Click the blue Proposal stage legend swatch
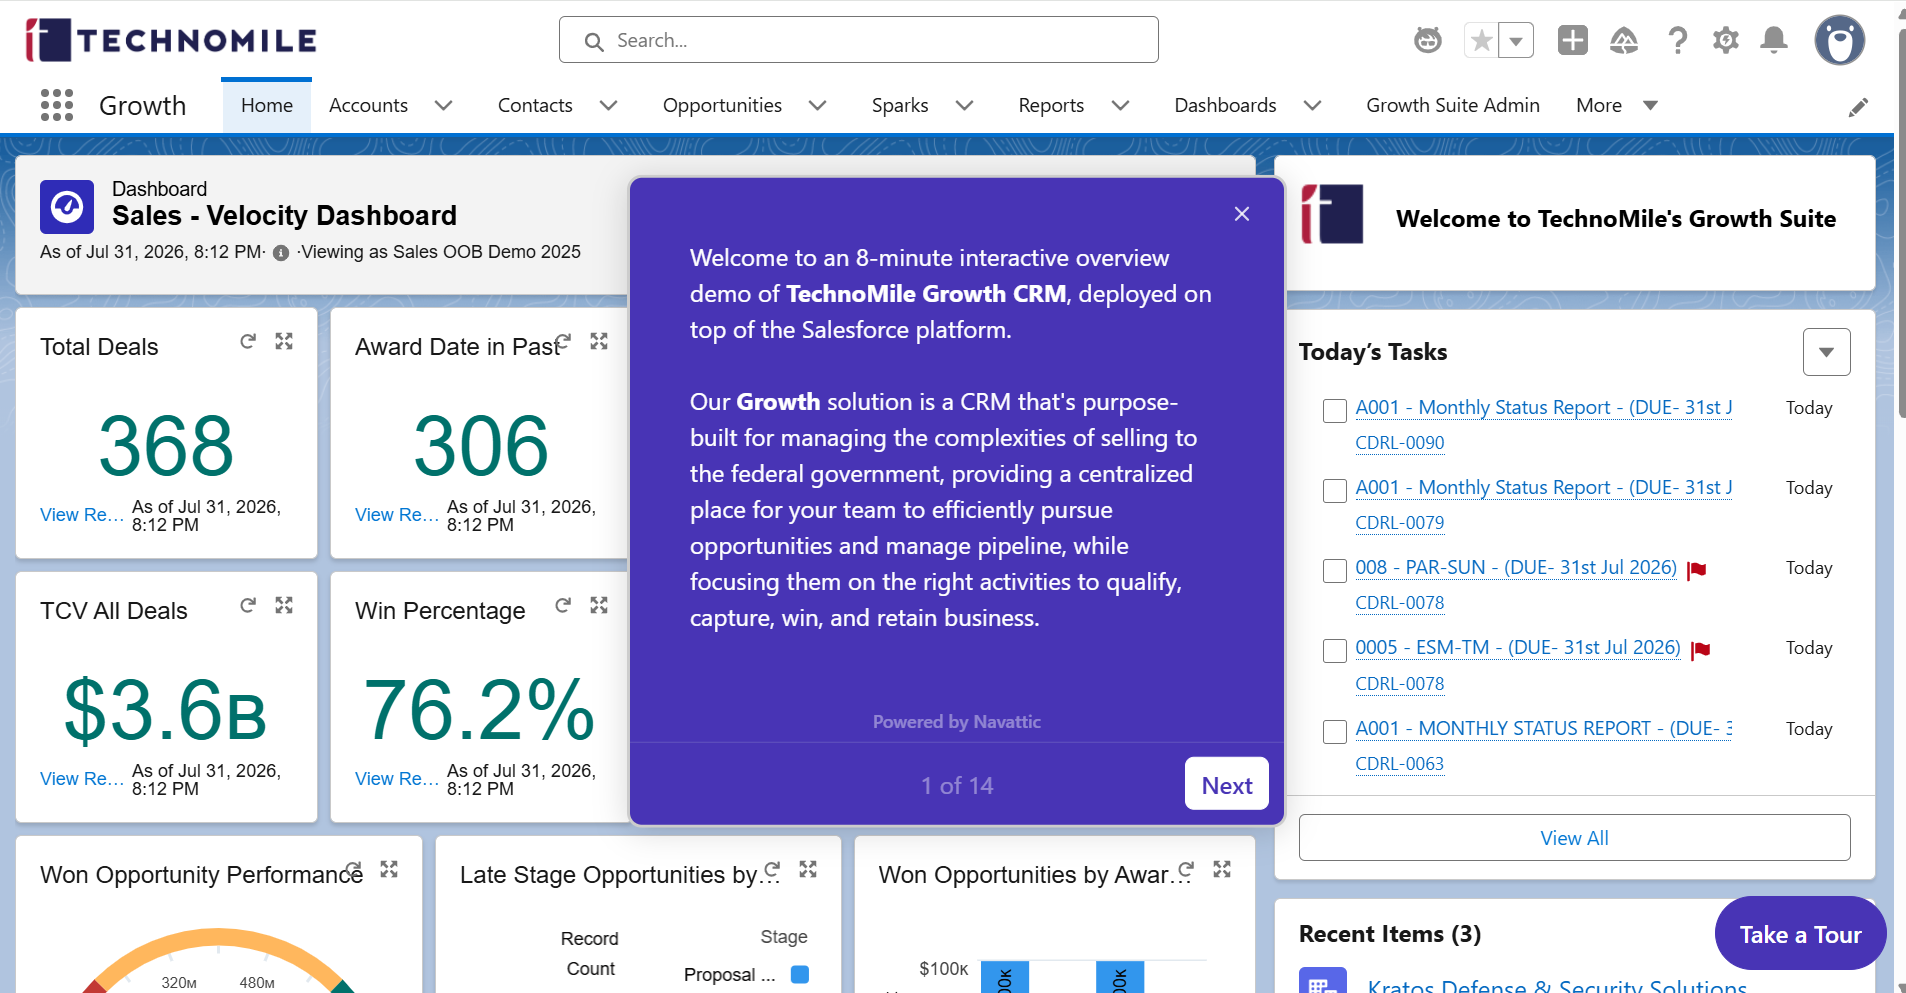This screenshot has width=1906, height=993. click(x=800, y=974)
